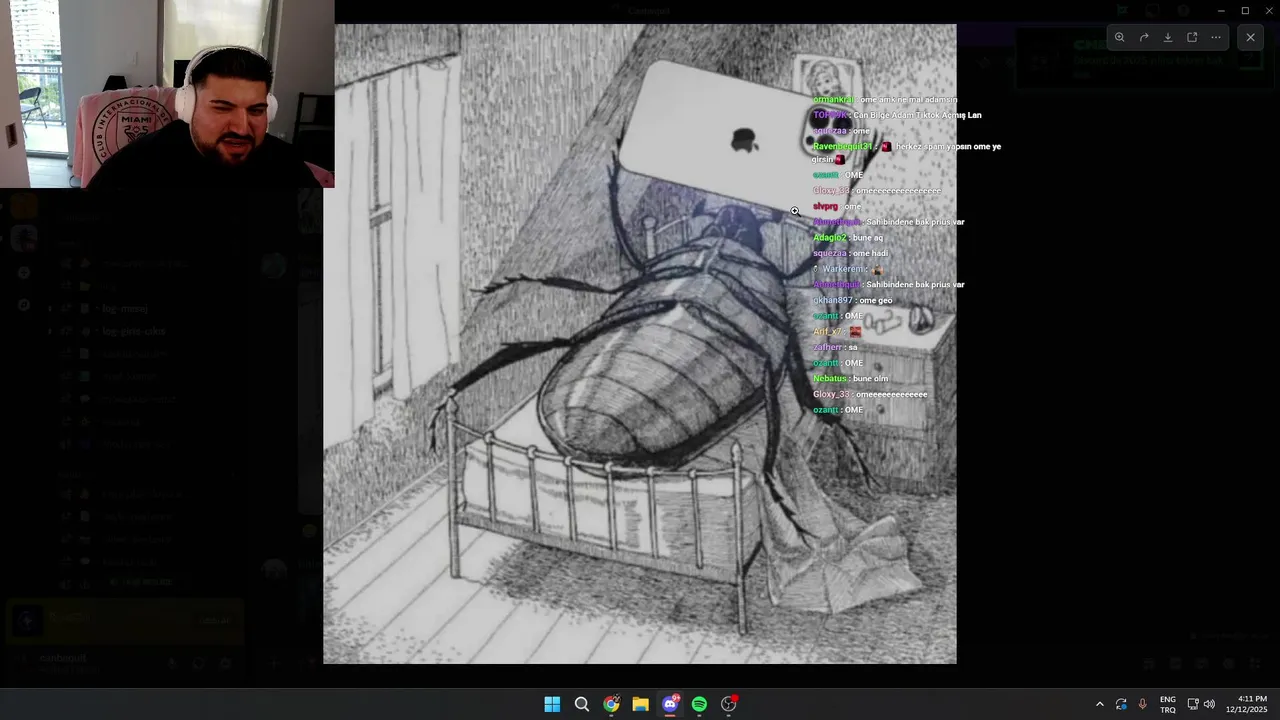The height and width of the screenshot is (720, 1280).
Task: Minimize the Discord window
Action: 1220,11
